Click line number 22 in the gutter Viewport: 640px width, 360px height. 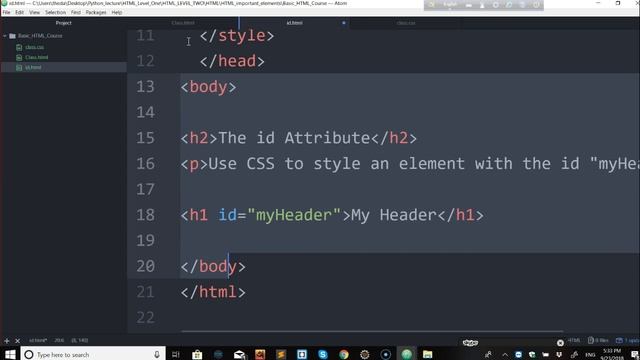click(145, 318)
